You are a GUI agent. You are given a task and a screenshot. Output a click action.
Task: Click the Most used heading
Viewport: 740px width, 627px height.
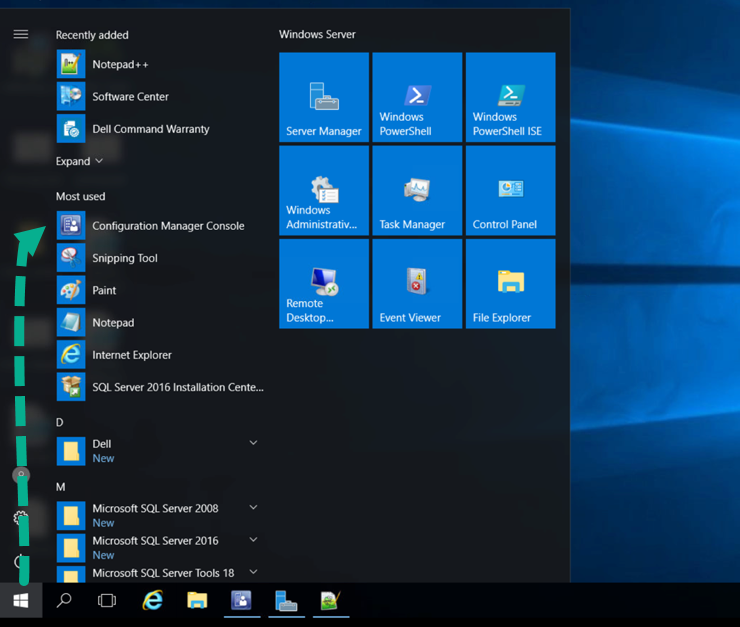point(81,196)
